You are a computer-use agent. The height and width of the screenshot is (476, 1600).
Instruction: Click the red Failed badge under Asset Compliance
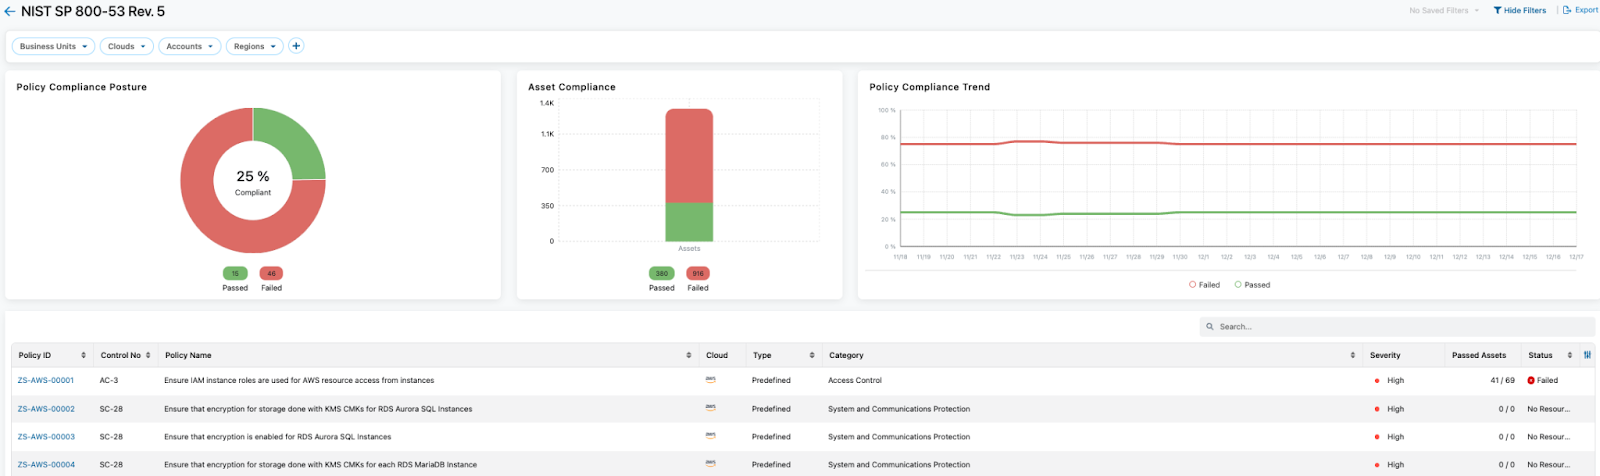(698, 273)
